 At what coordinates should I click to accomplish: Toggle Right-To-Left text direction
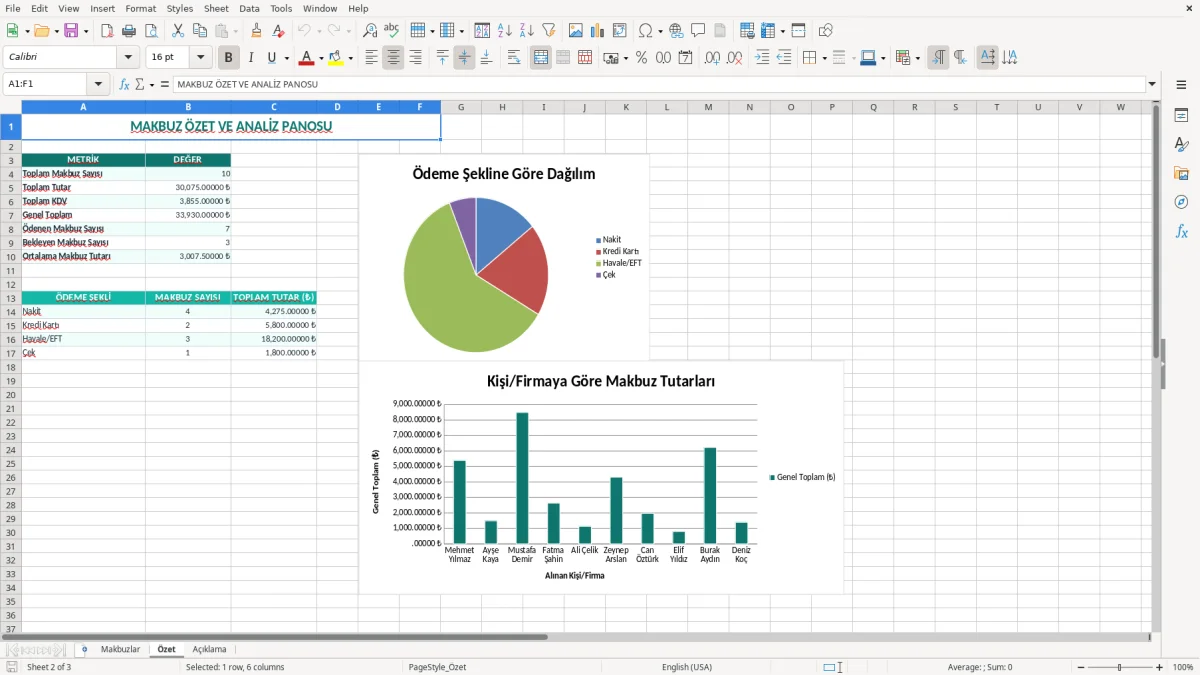click(960, 58)
